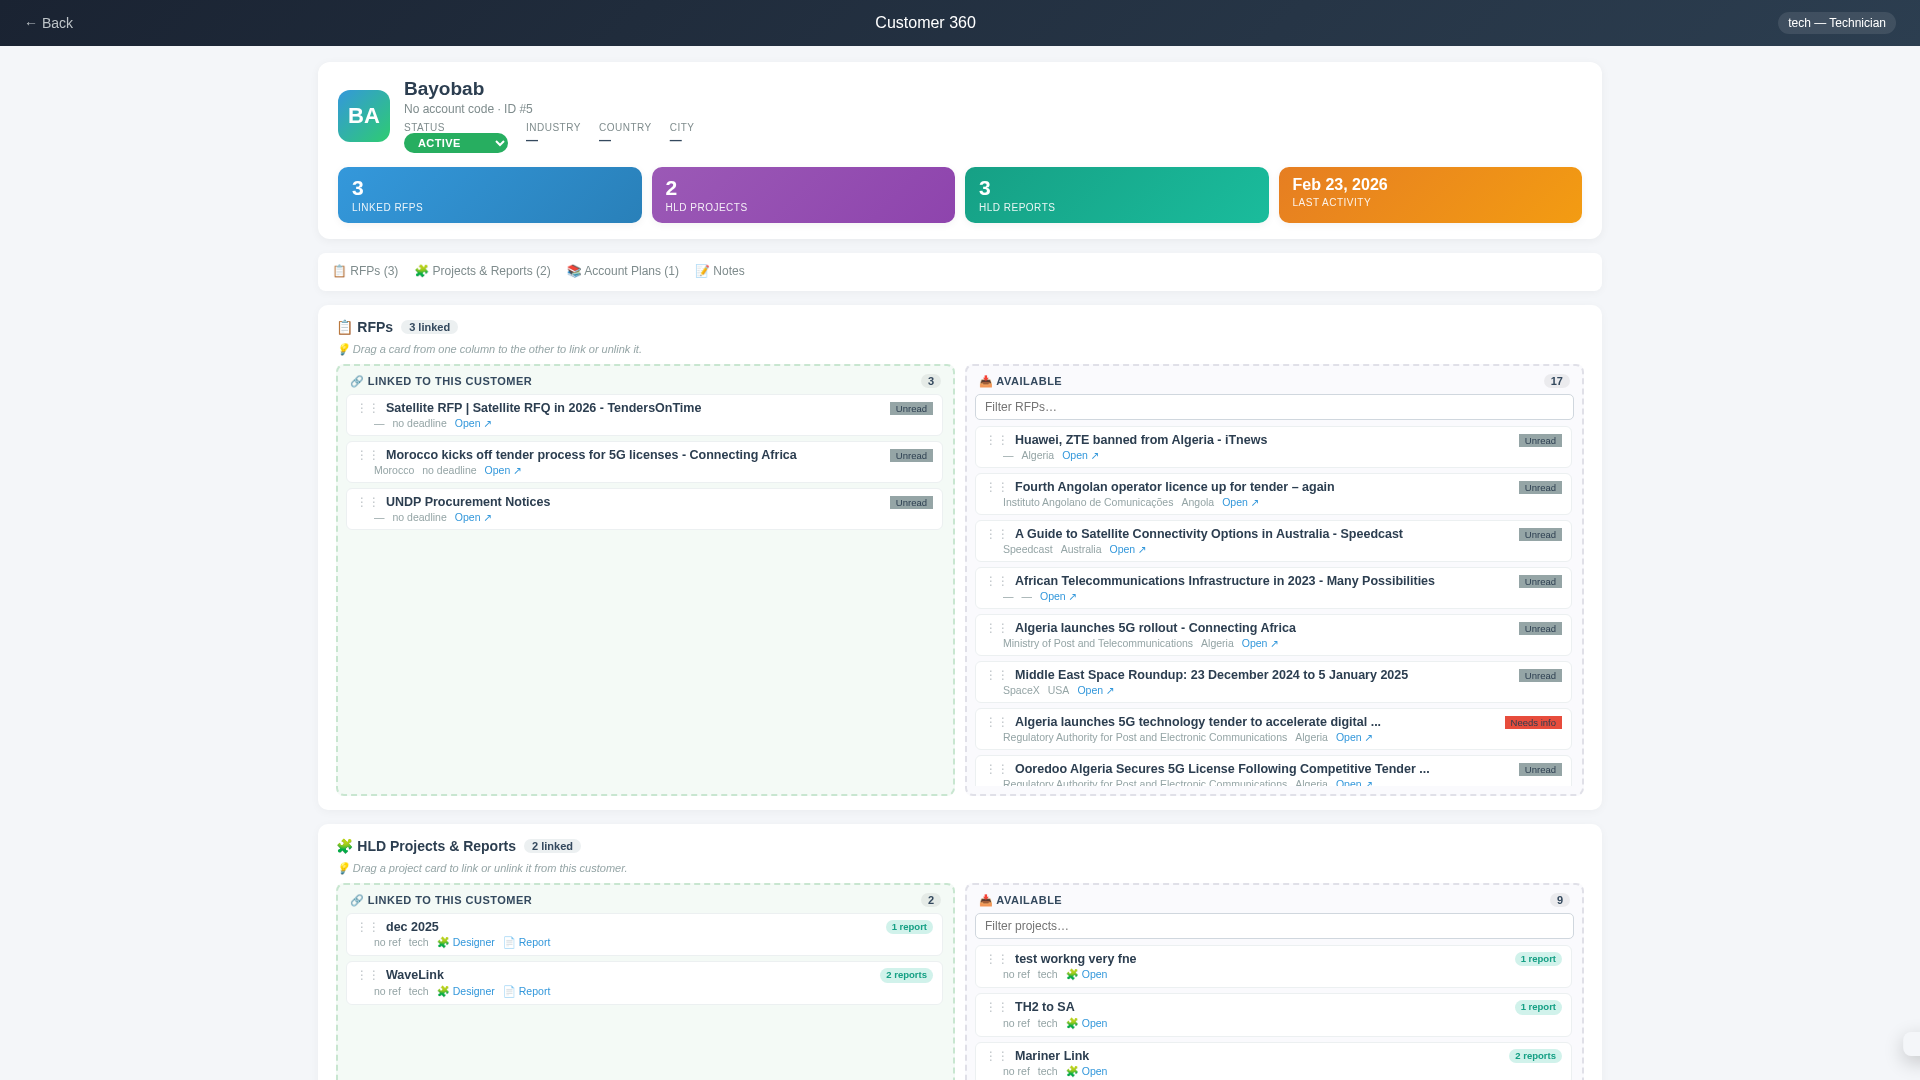Open the UNDP Procurement Notices link
Viewport: 1920px width, 1080px height.
473,518
